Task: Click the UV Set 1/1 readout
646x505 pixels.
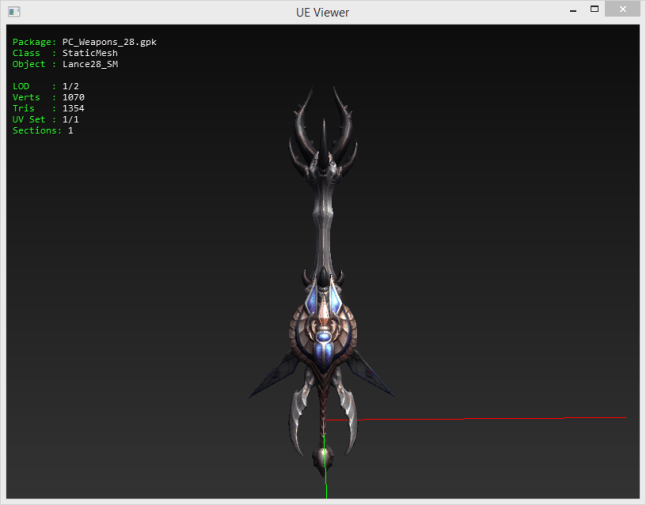Action: (x=70, y=119)
